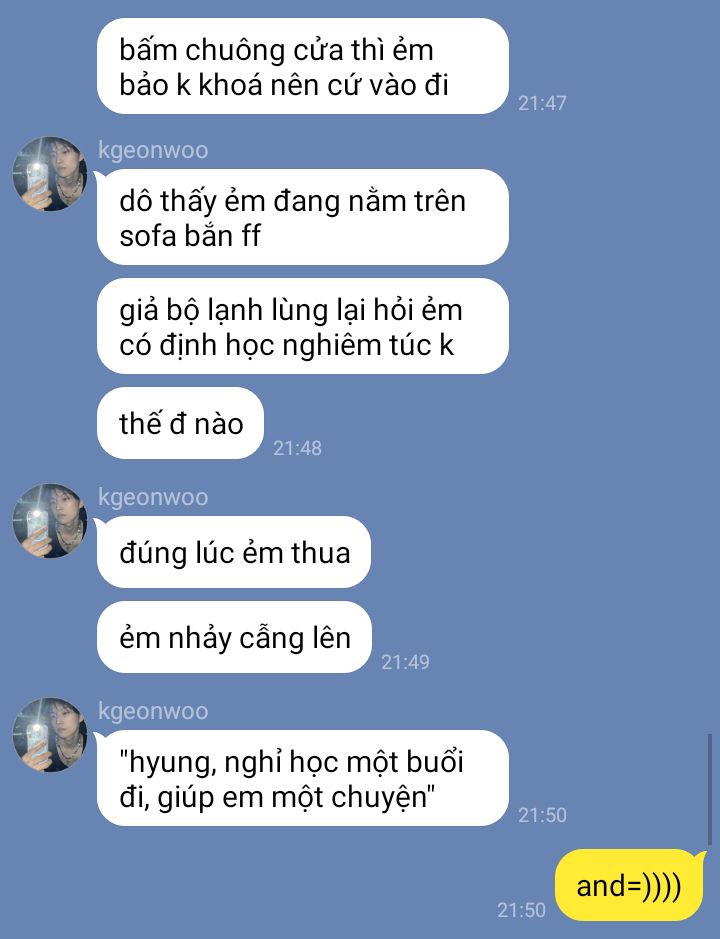Click the 21:50 timestamp beside the 'hyung' quote

542,815
